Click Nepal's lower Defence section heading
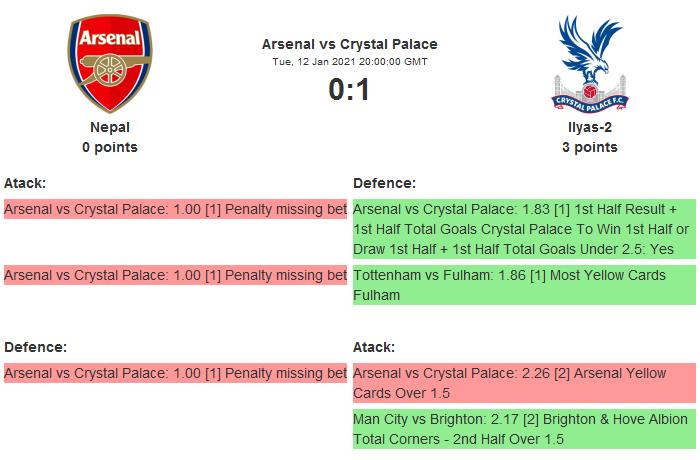This screenshot has height=460, width=700. click(x=35, y=347)
